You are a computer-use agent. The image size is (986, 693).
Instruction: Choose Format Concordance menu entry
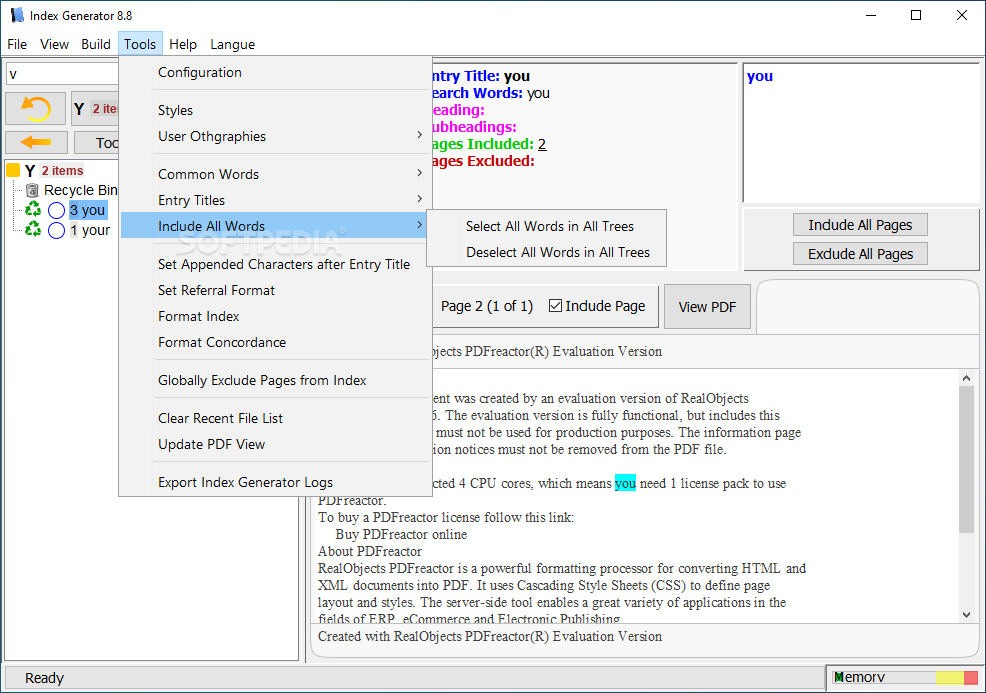pyautogui.click(x=275, y=342)
